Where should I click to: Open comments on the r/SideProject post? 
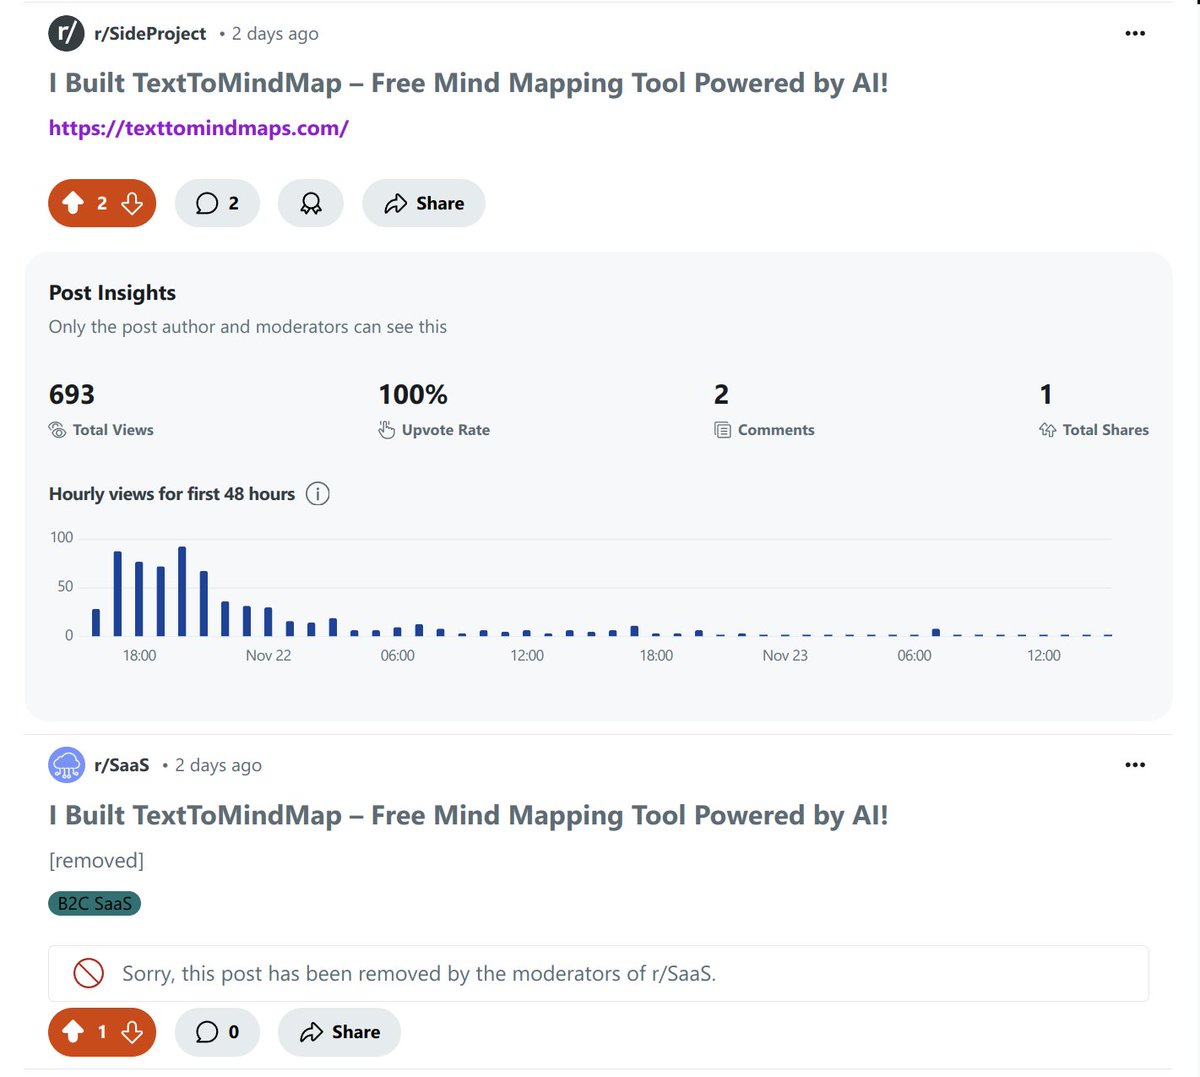pyautogui.click(x=217, y=203)
